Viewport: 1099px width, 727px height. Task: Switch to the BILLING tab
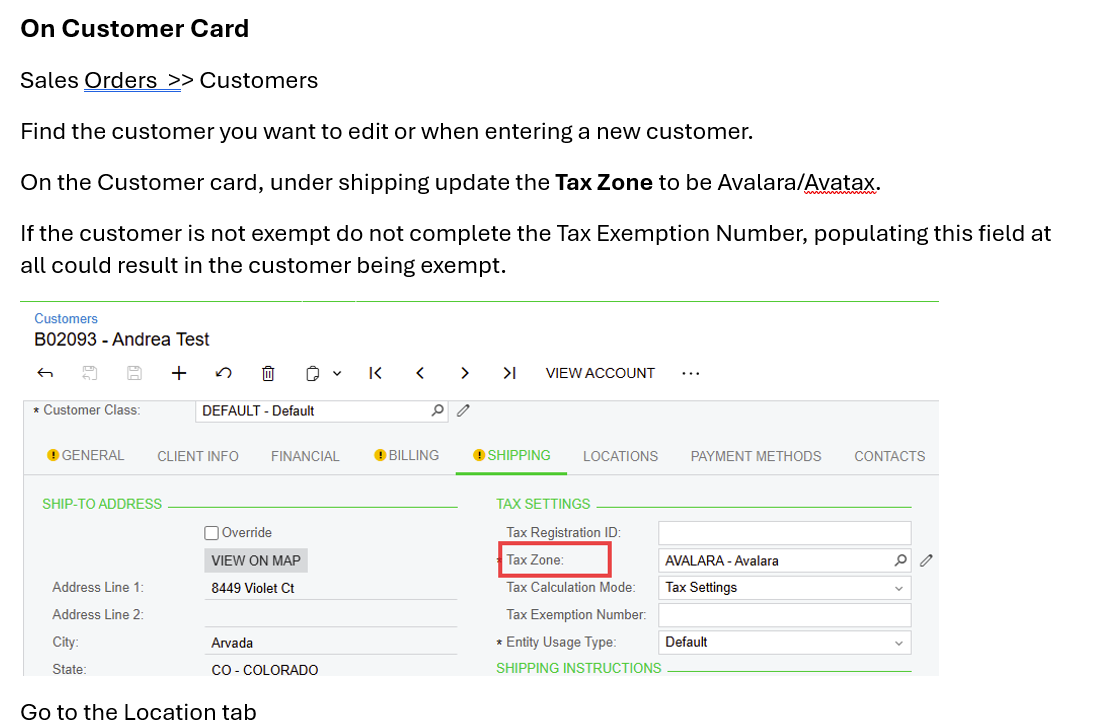tap(407, 456)
